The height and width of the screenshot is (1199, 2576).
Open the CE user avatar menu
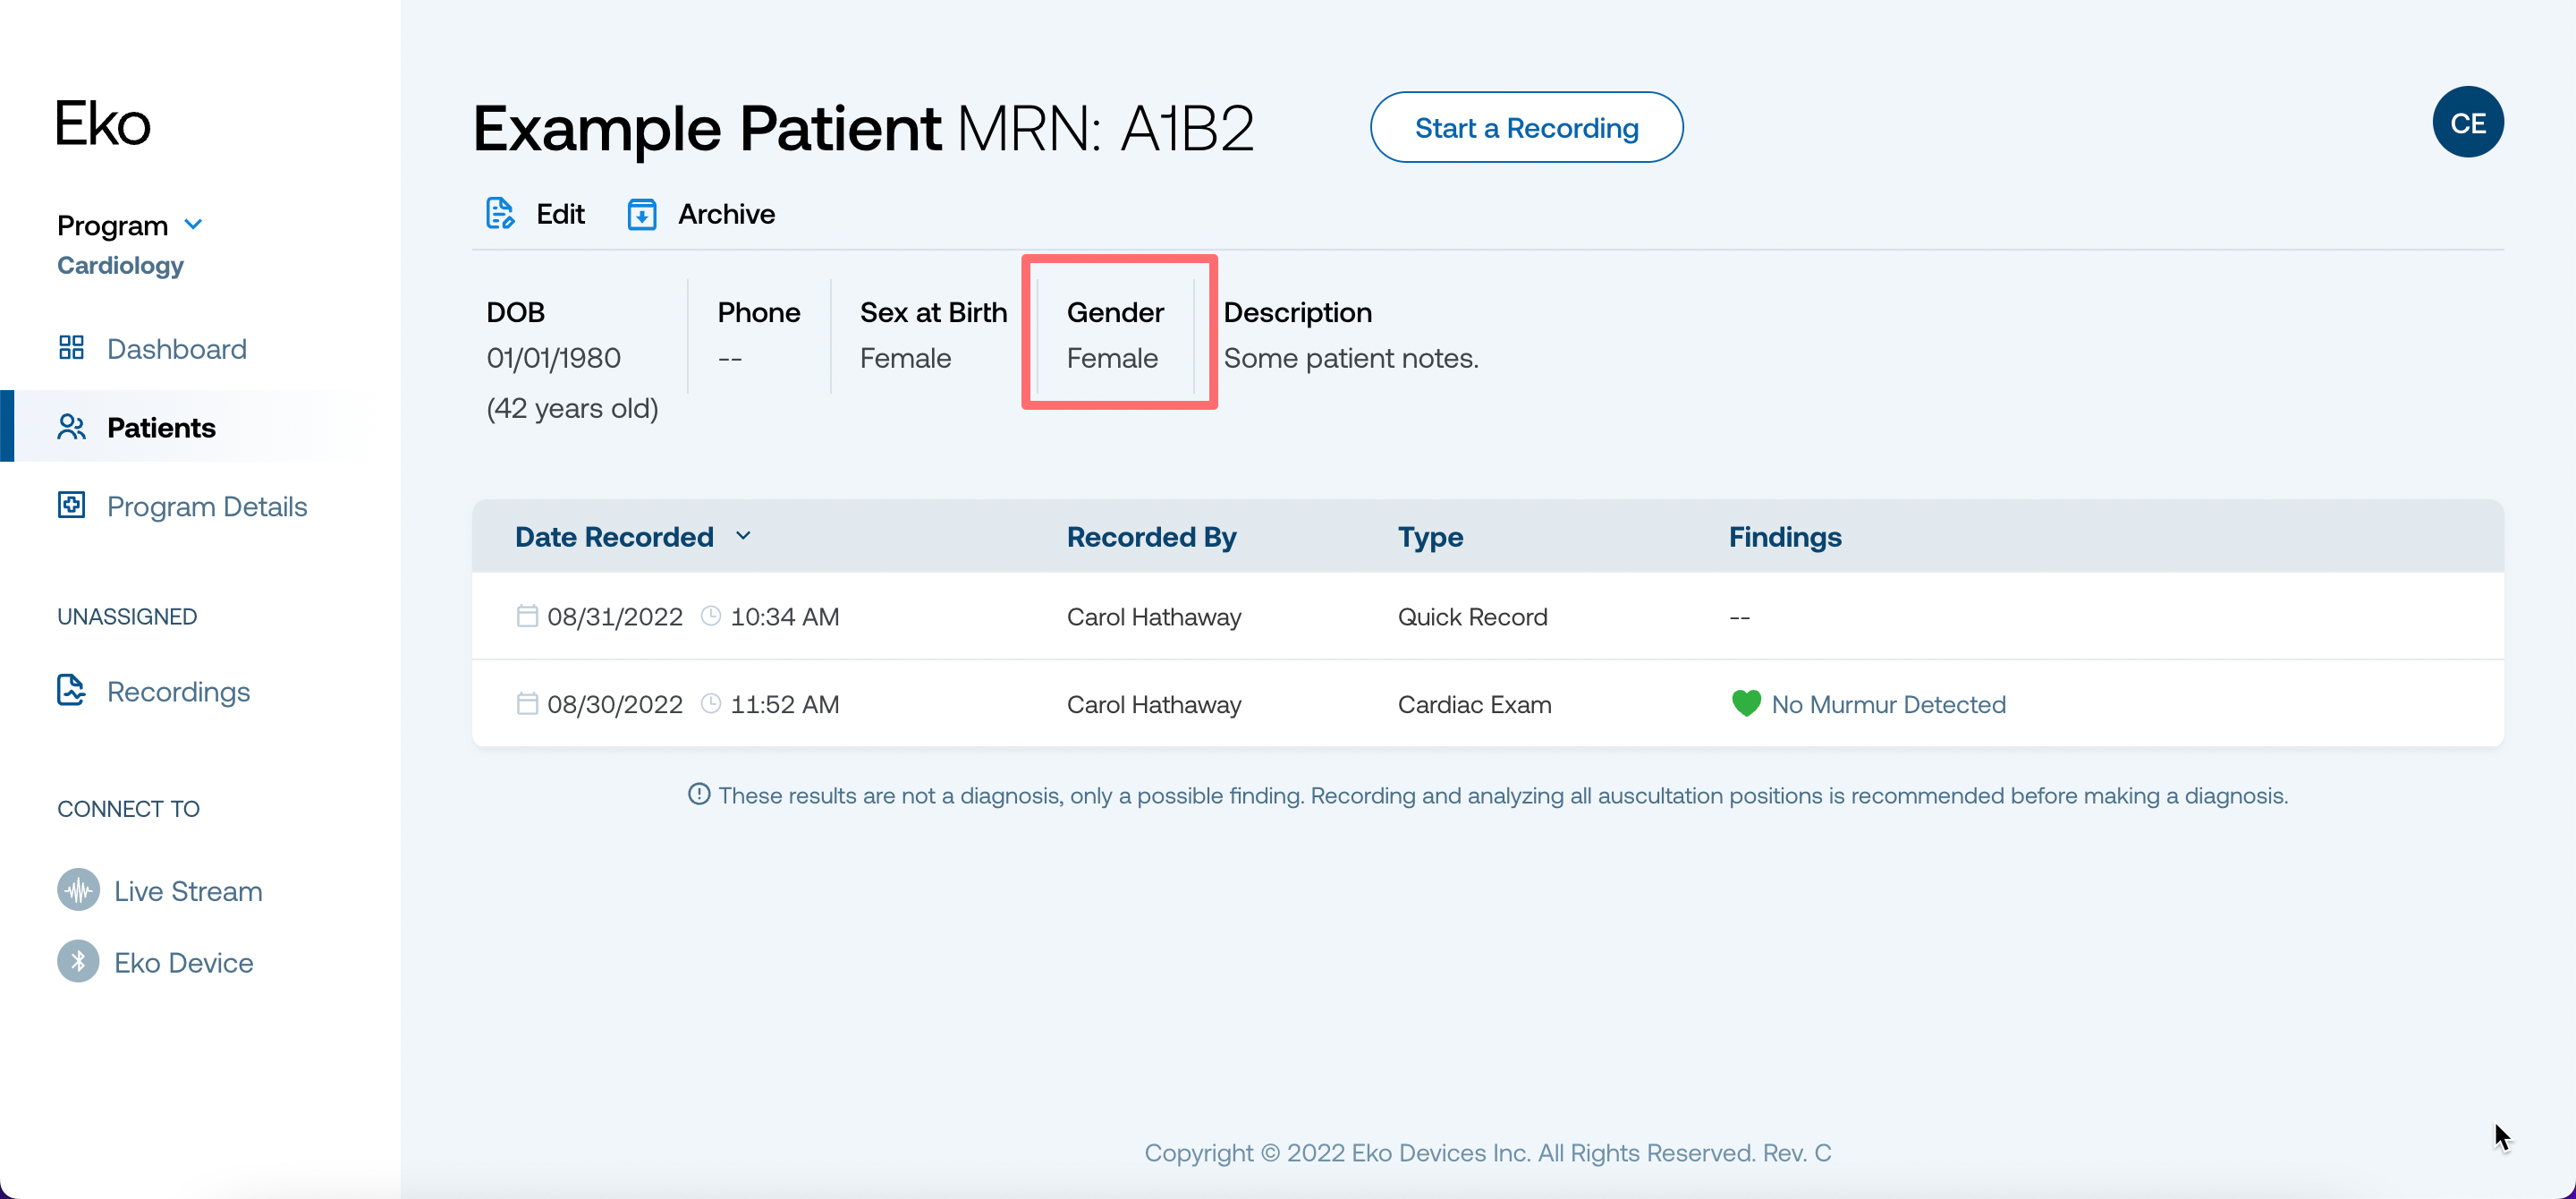[x=2467, y=122]
